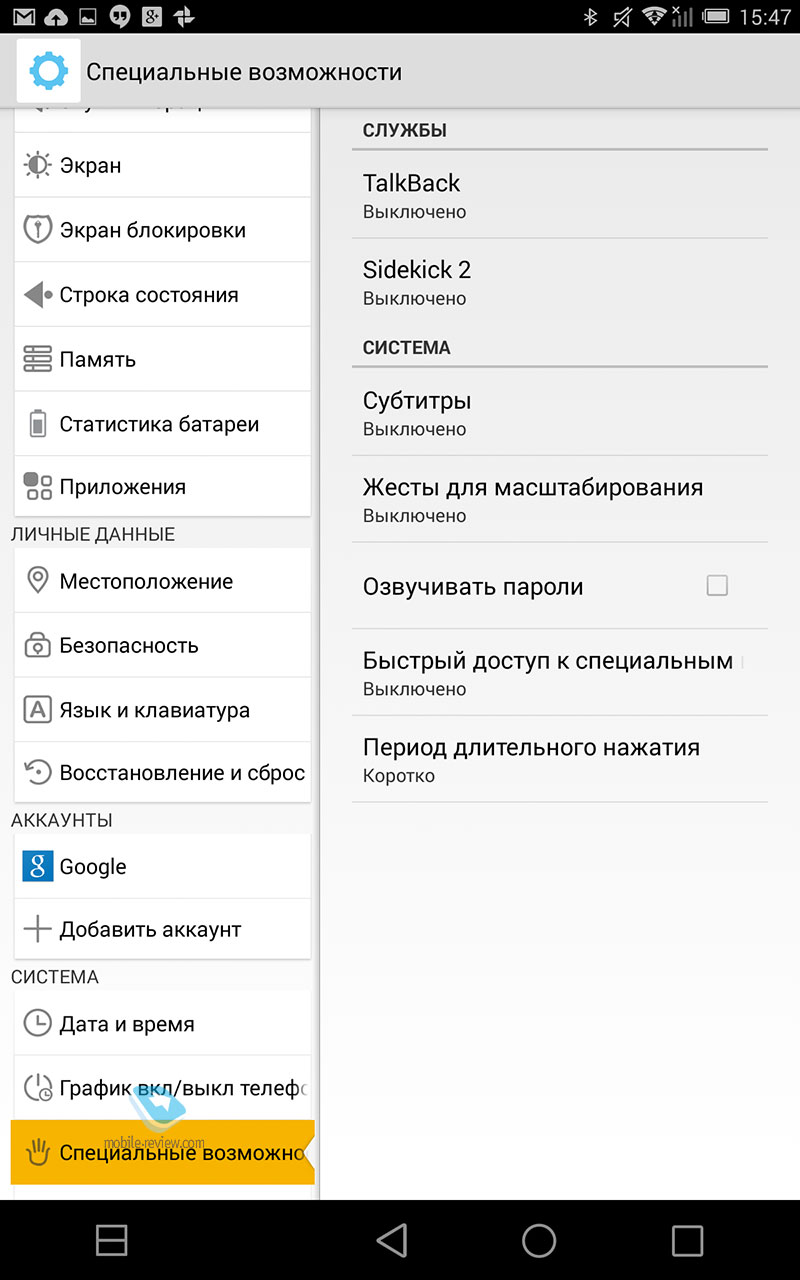Open the Google account icon
The height and width of the screenshot is (1280, 800).
tap(37, 866)
